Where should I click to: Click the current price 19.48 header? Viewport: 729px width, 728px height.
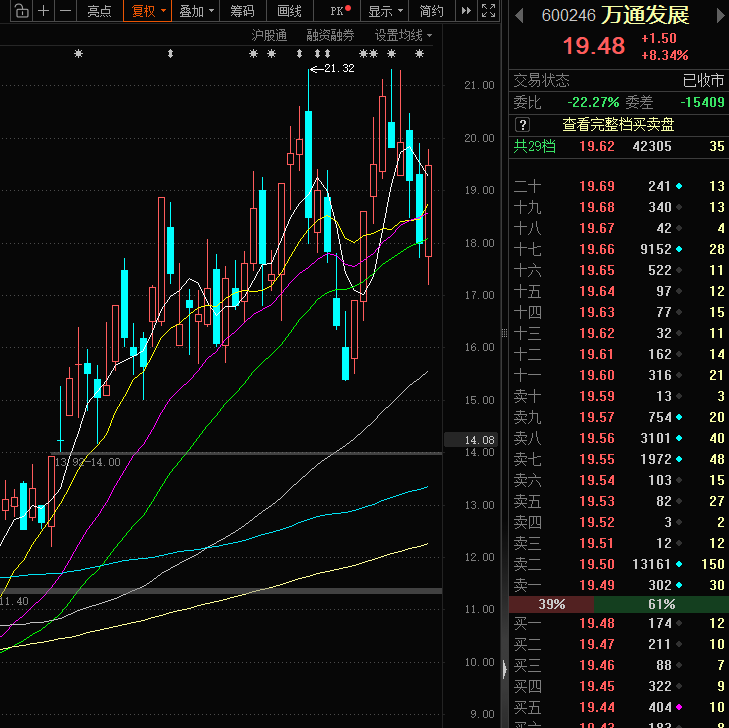pos(594,46)
